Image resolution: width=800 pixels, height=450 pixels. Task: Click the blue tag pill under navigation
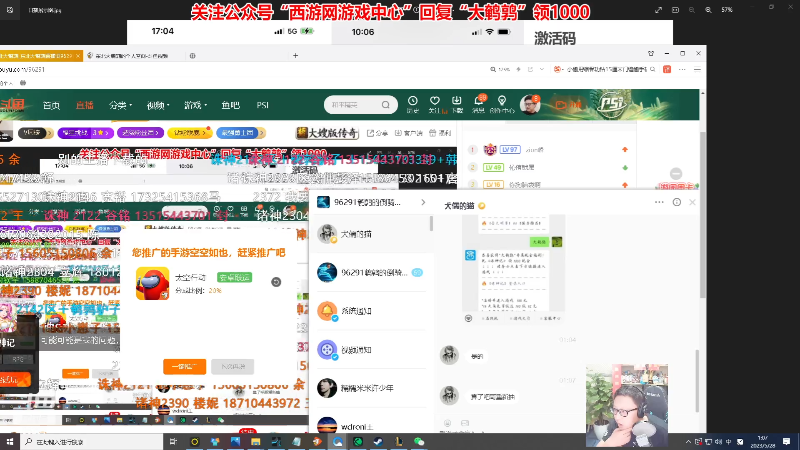pos(240,133)
